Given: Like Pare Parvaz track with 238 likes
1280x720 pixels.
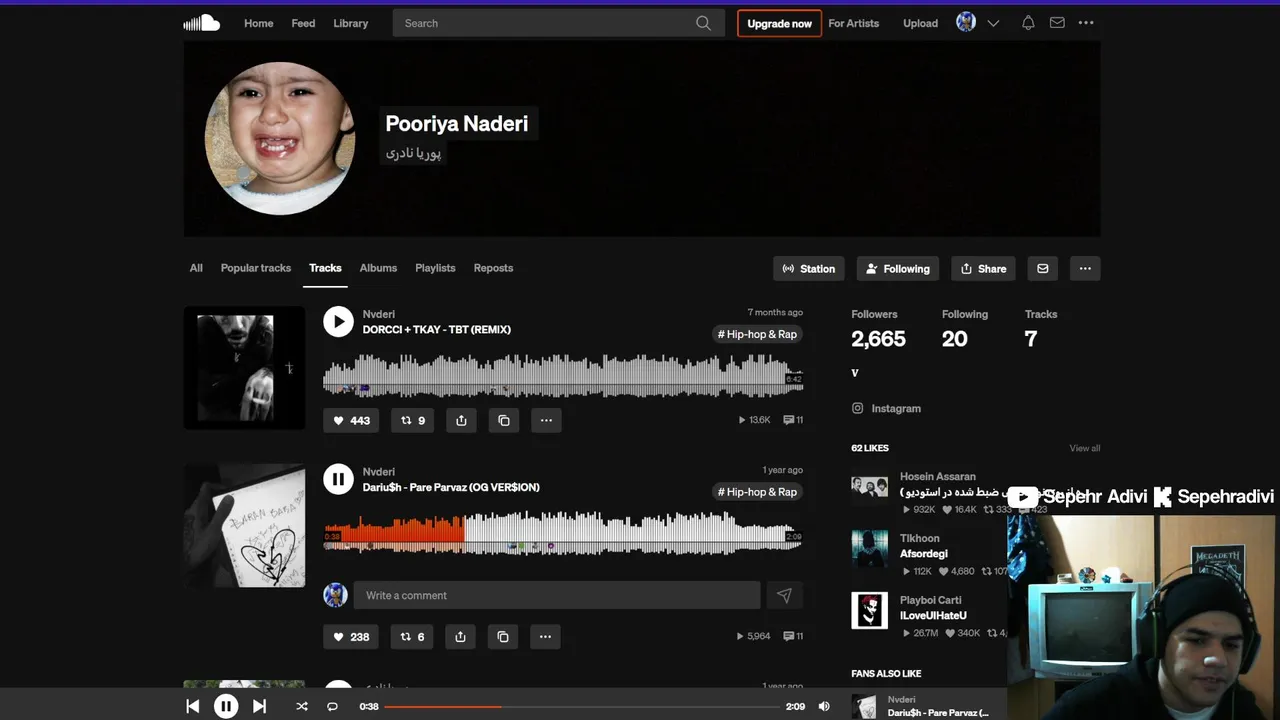Looking at the screenshot, I should coord(351,636).
